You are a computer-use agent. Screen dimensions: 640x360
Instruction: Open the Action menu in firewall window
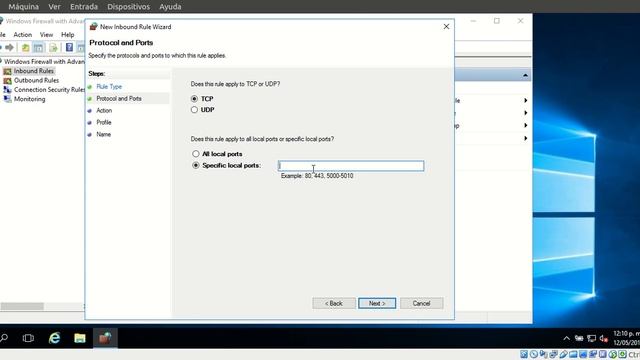tap(22, 35)
